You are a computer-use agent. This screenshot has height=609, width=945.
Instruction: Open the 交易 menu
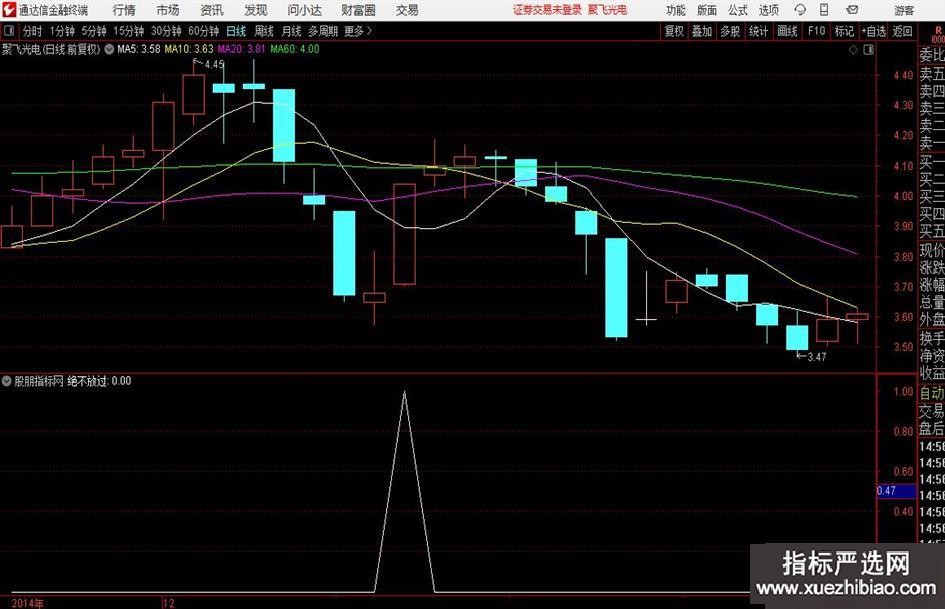pos(407,10)
